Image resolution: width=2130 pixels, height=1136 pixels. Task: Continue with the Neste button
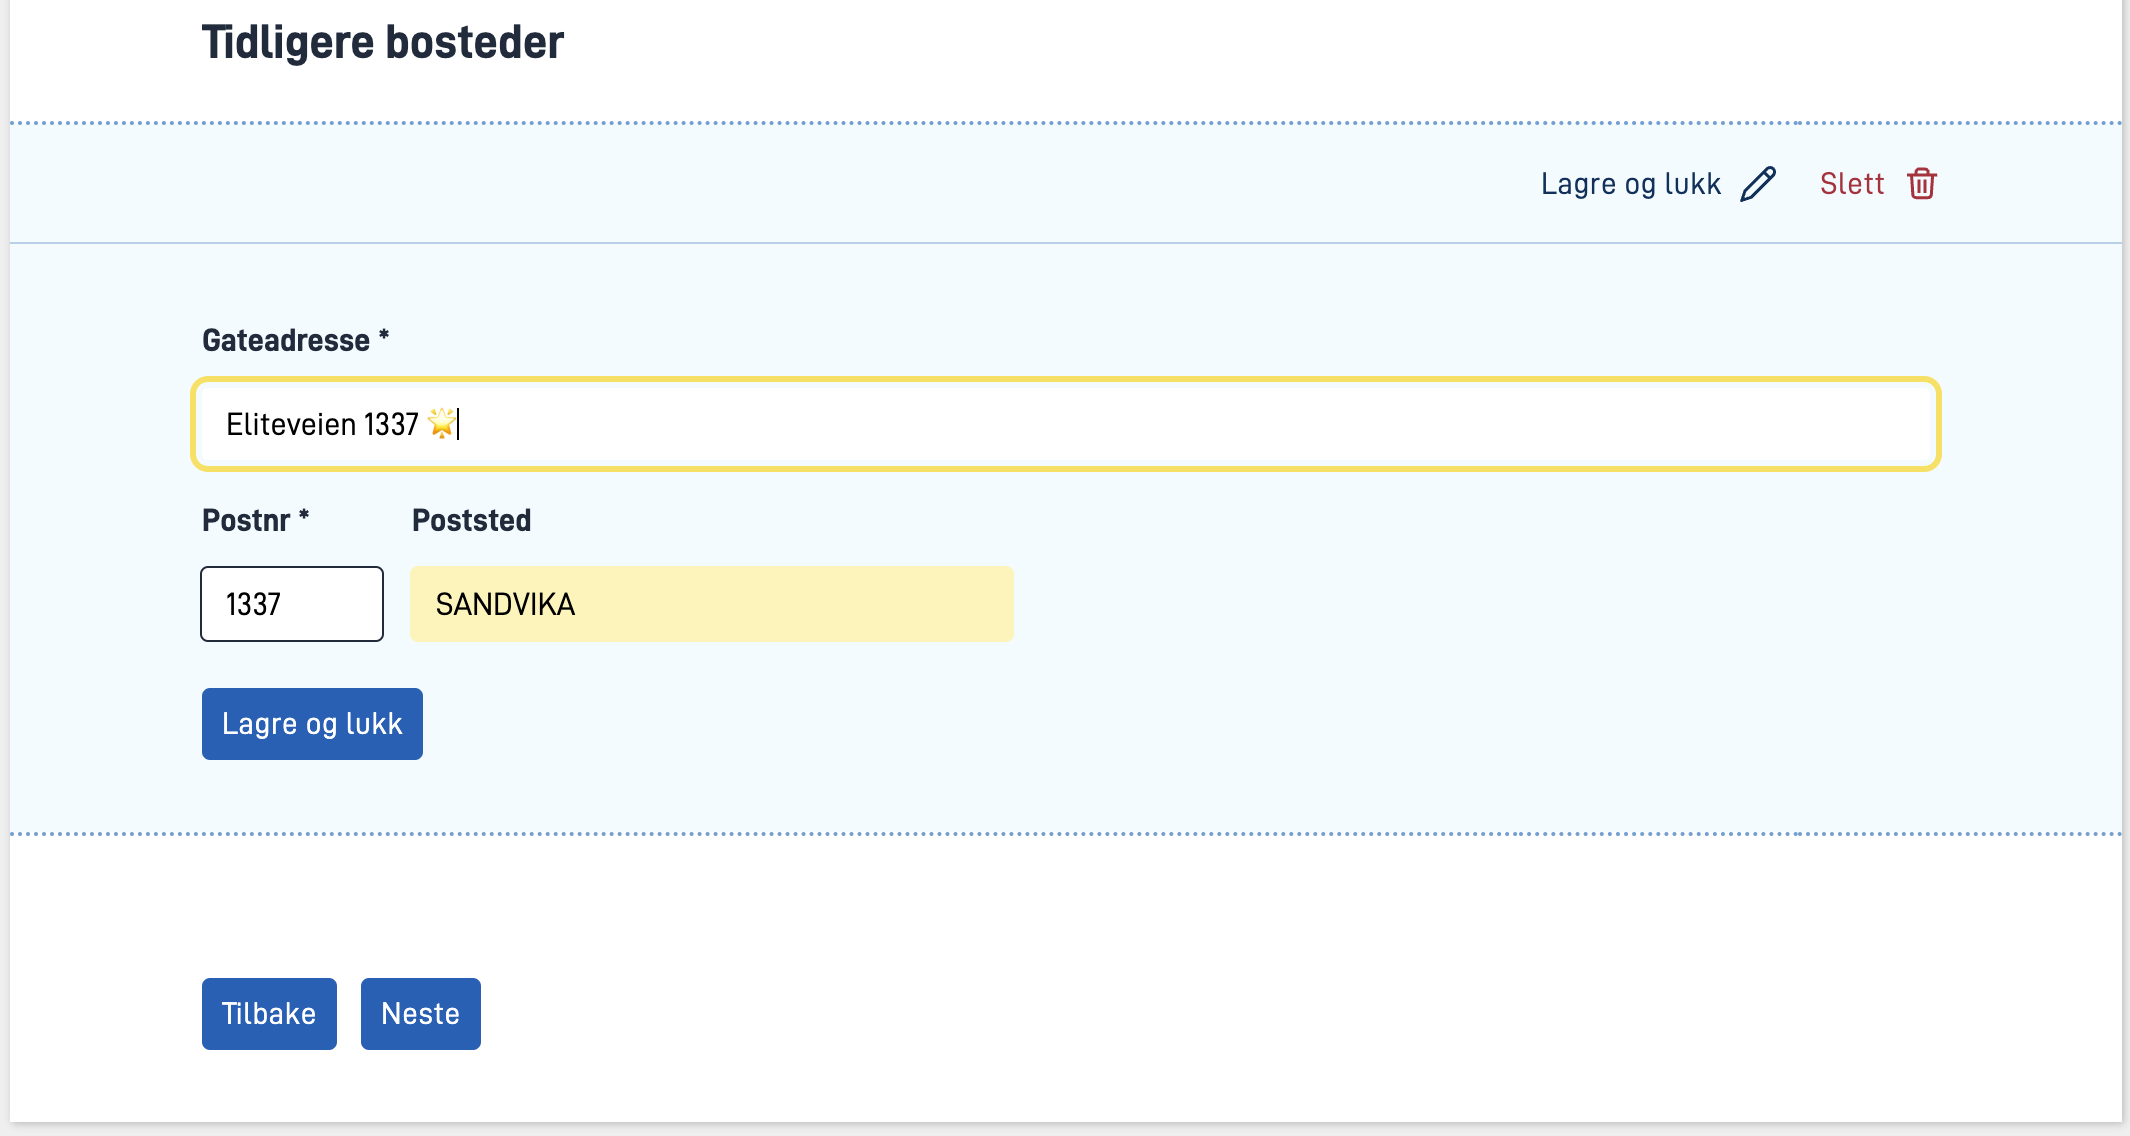[420, 1014]
